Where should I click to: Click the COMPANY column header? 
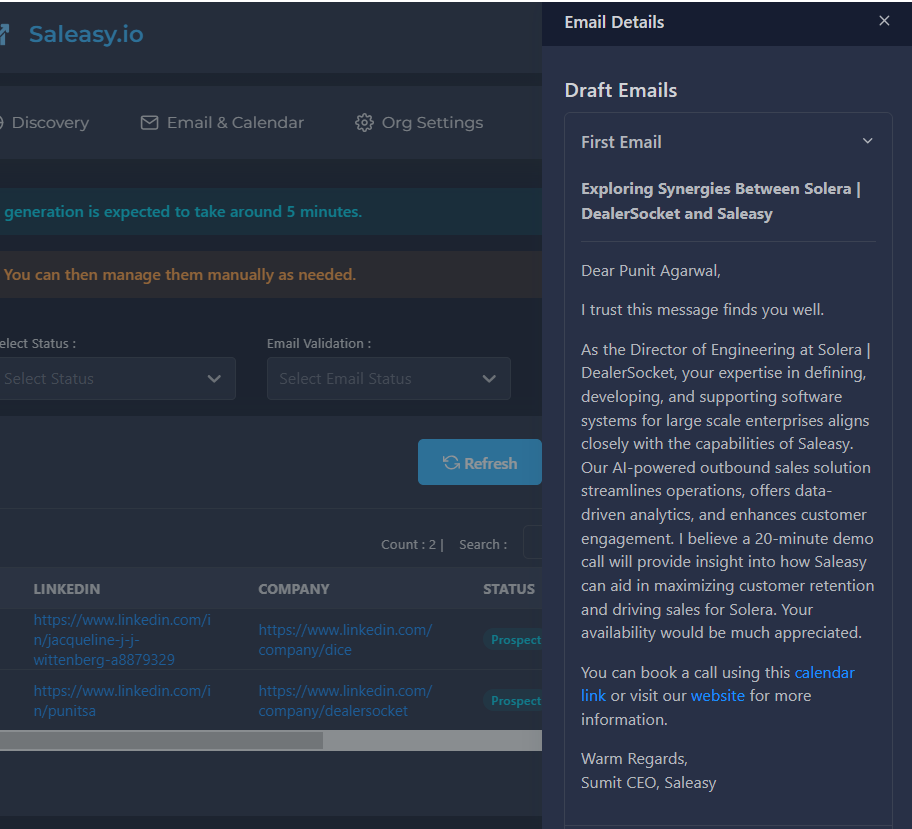pos(294,589)
